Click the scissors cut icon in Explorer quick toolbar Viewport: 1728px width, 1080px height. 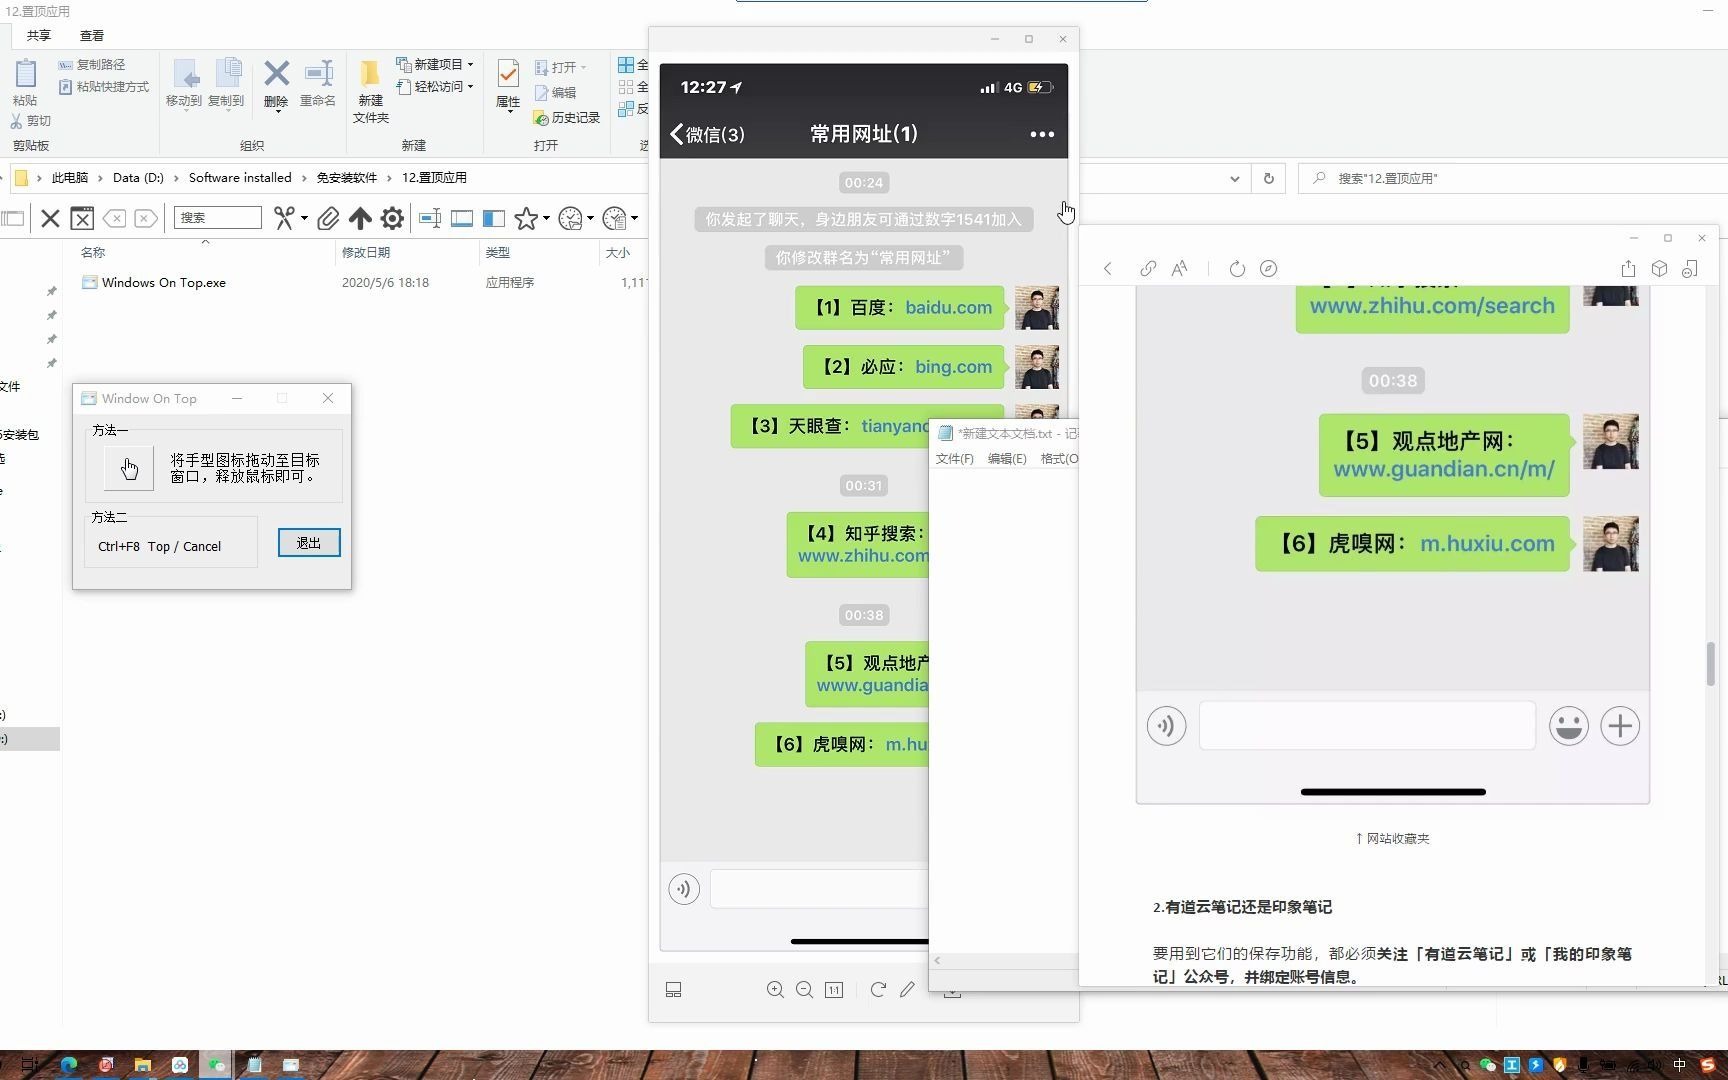pos(284,218)
